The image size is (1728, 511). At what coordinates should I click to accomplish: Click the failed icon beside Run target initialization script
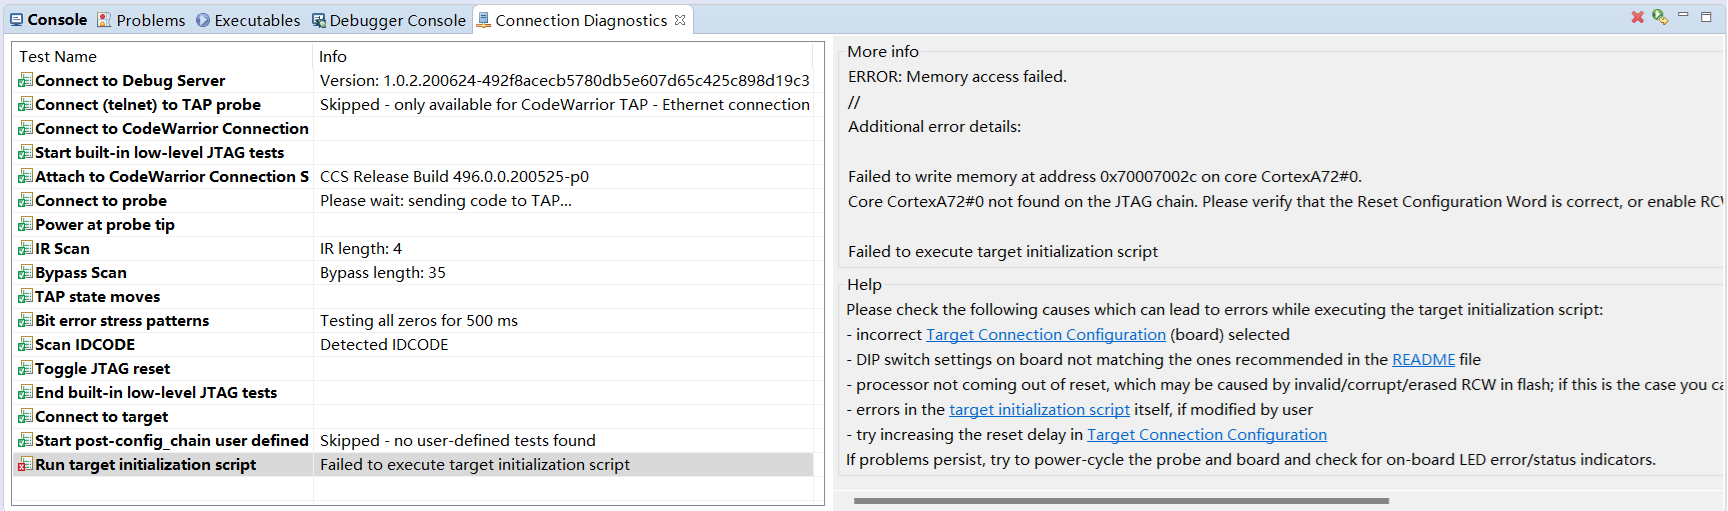click(x=25, y=465)
